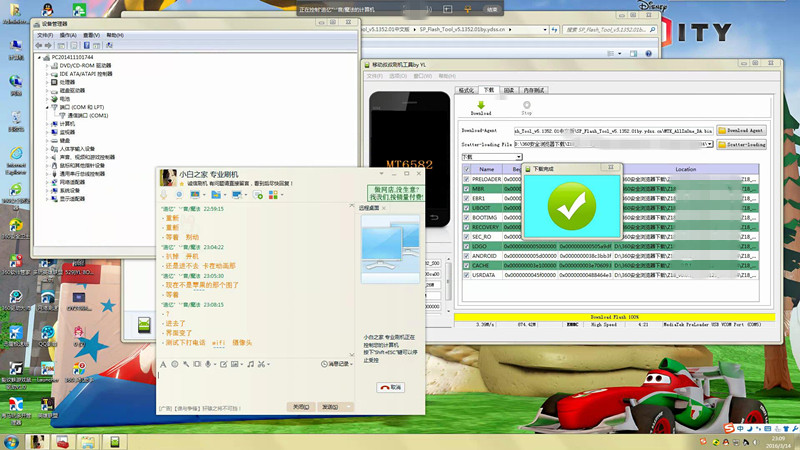Click the Close button beside Send in chat
800x450 pixels.
(301, 407)
